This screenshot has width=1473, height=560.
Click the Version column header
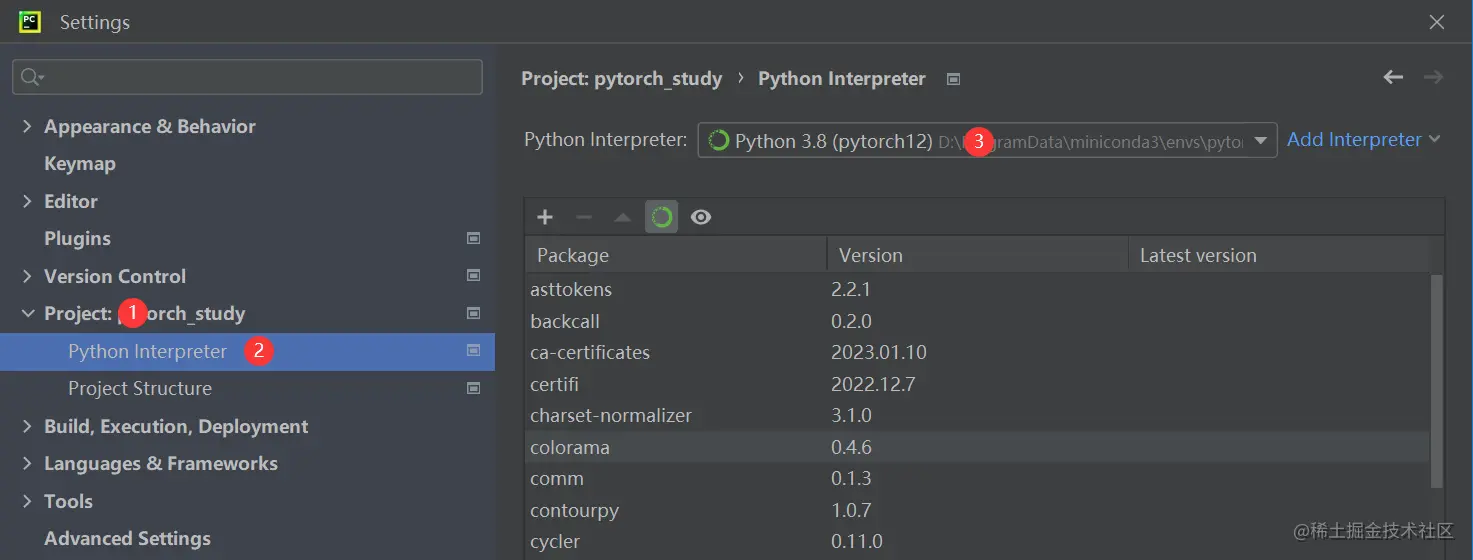click(870, 256)
